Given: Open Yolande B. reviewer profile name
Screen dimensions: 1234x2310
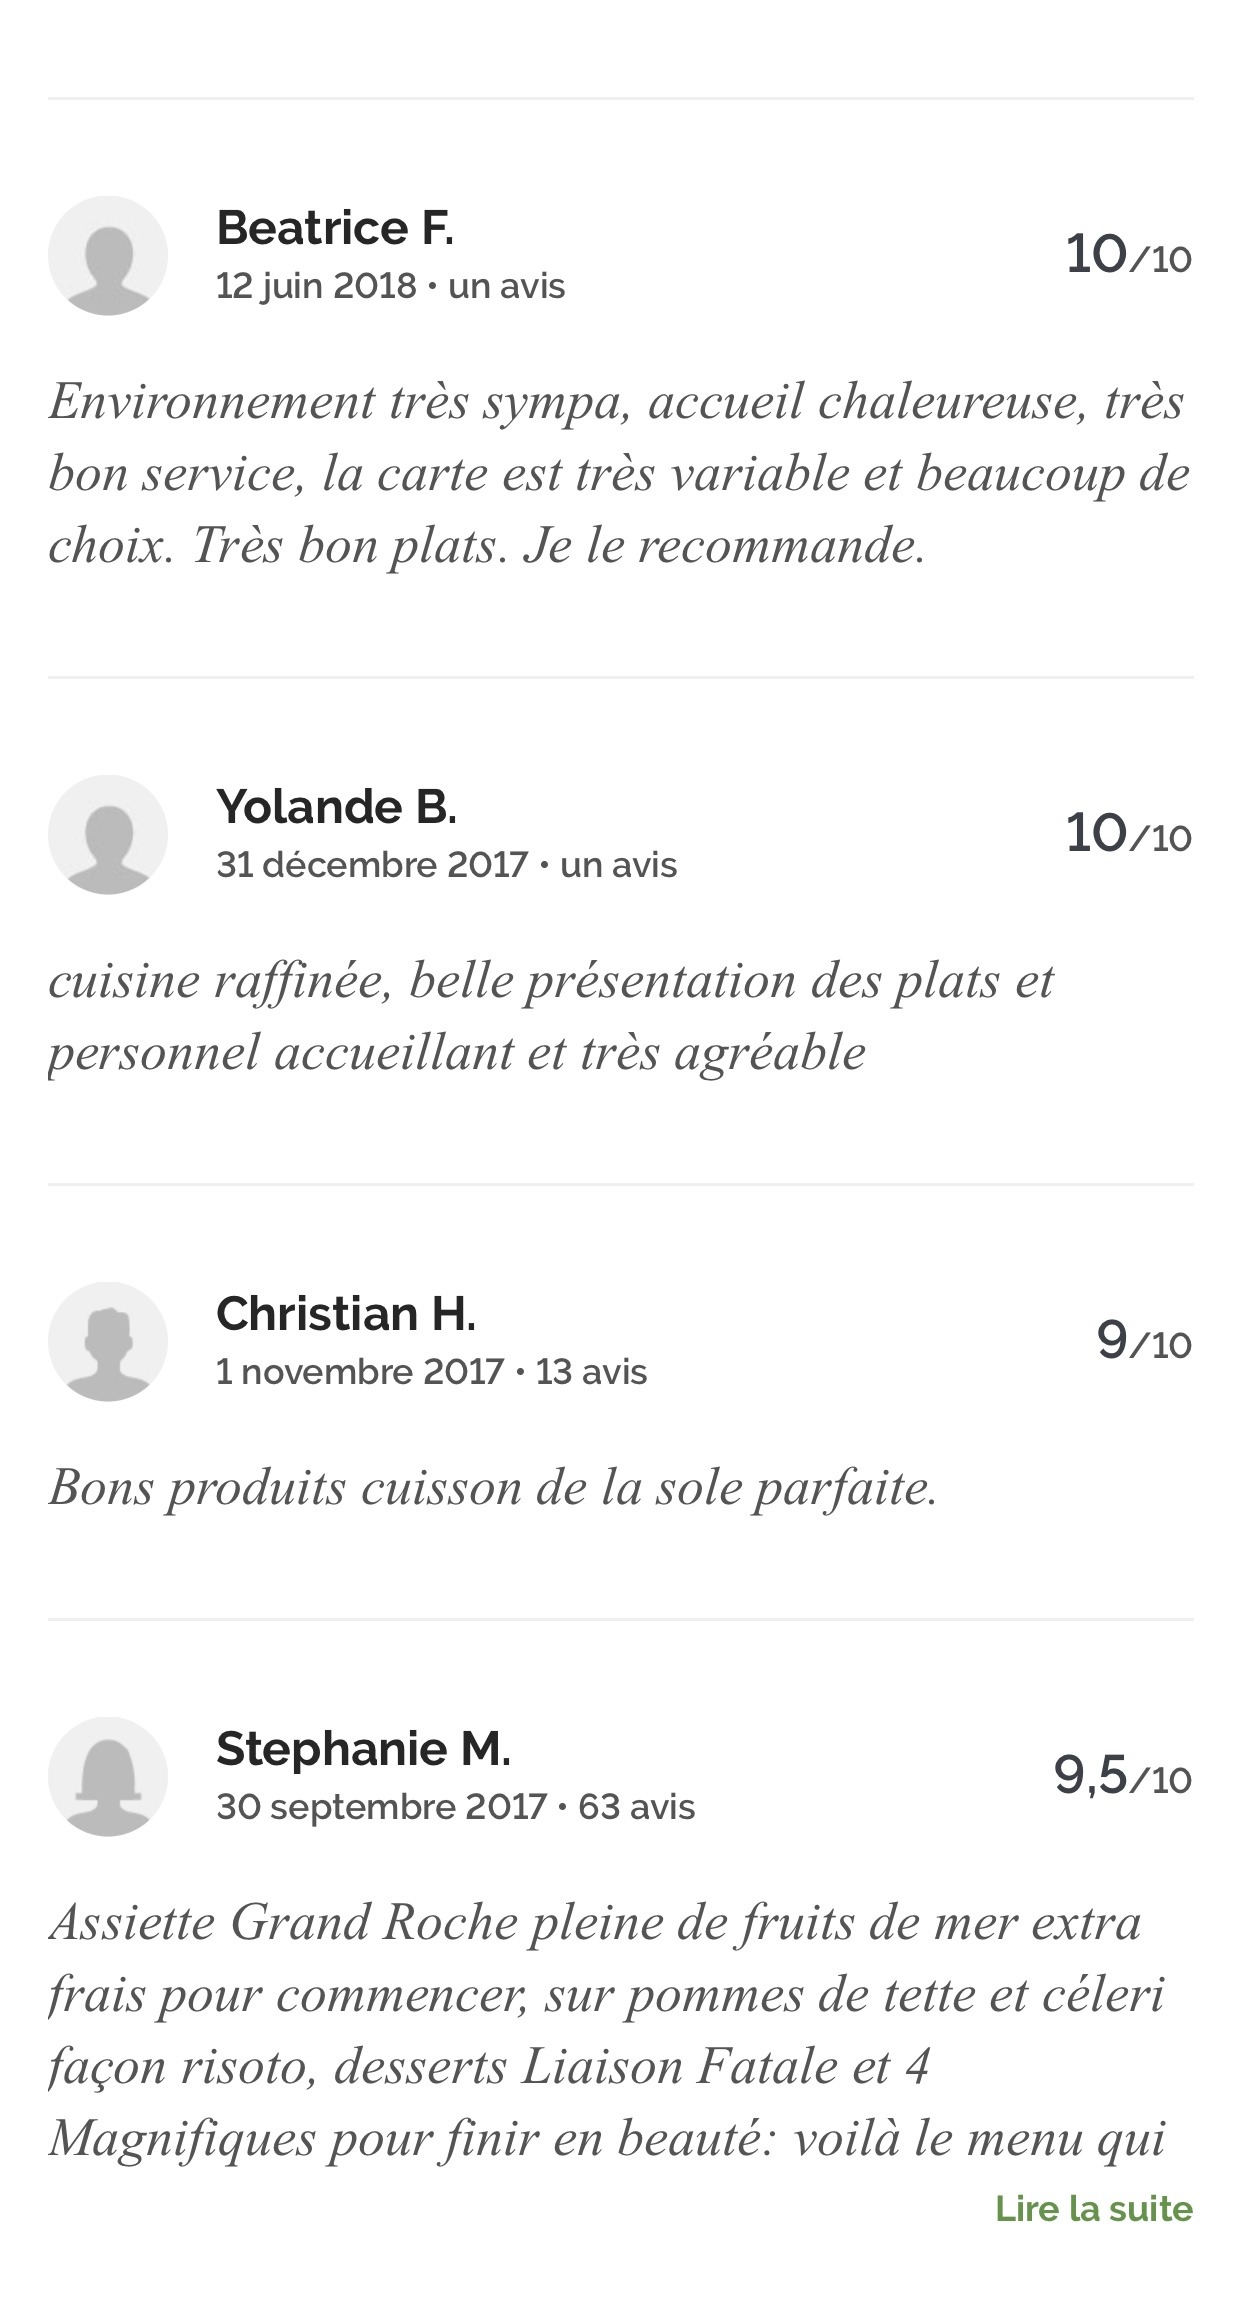Looking at the screenshot, I should [337, 807].
